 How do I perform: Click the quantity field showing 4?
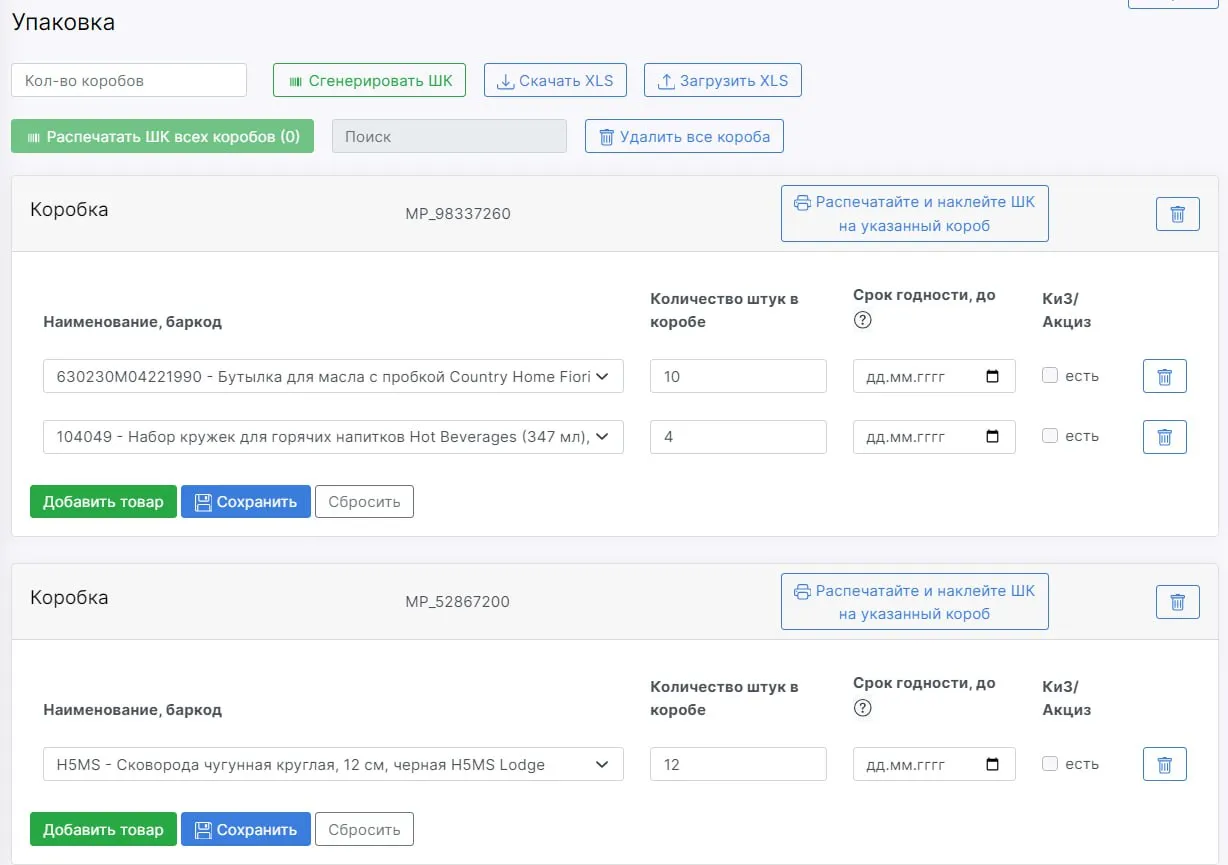click(x=738, y=437)
